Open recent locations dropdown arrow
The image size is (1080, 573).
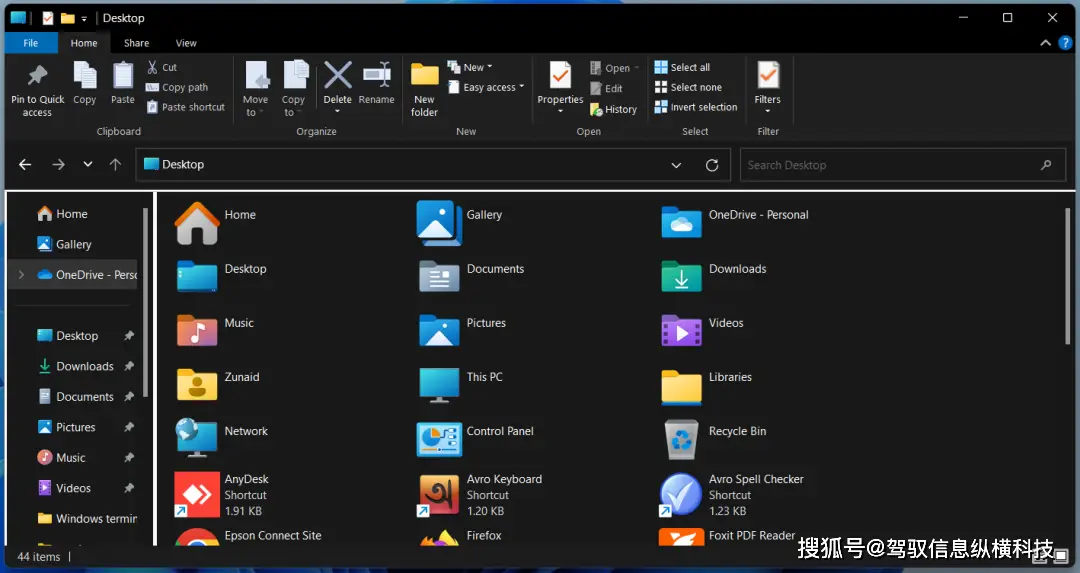click(87, 165)
